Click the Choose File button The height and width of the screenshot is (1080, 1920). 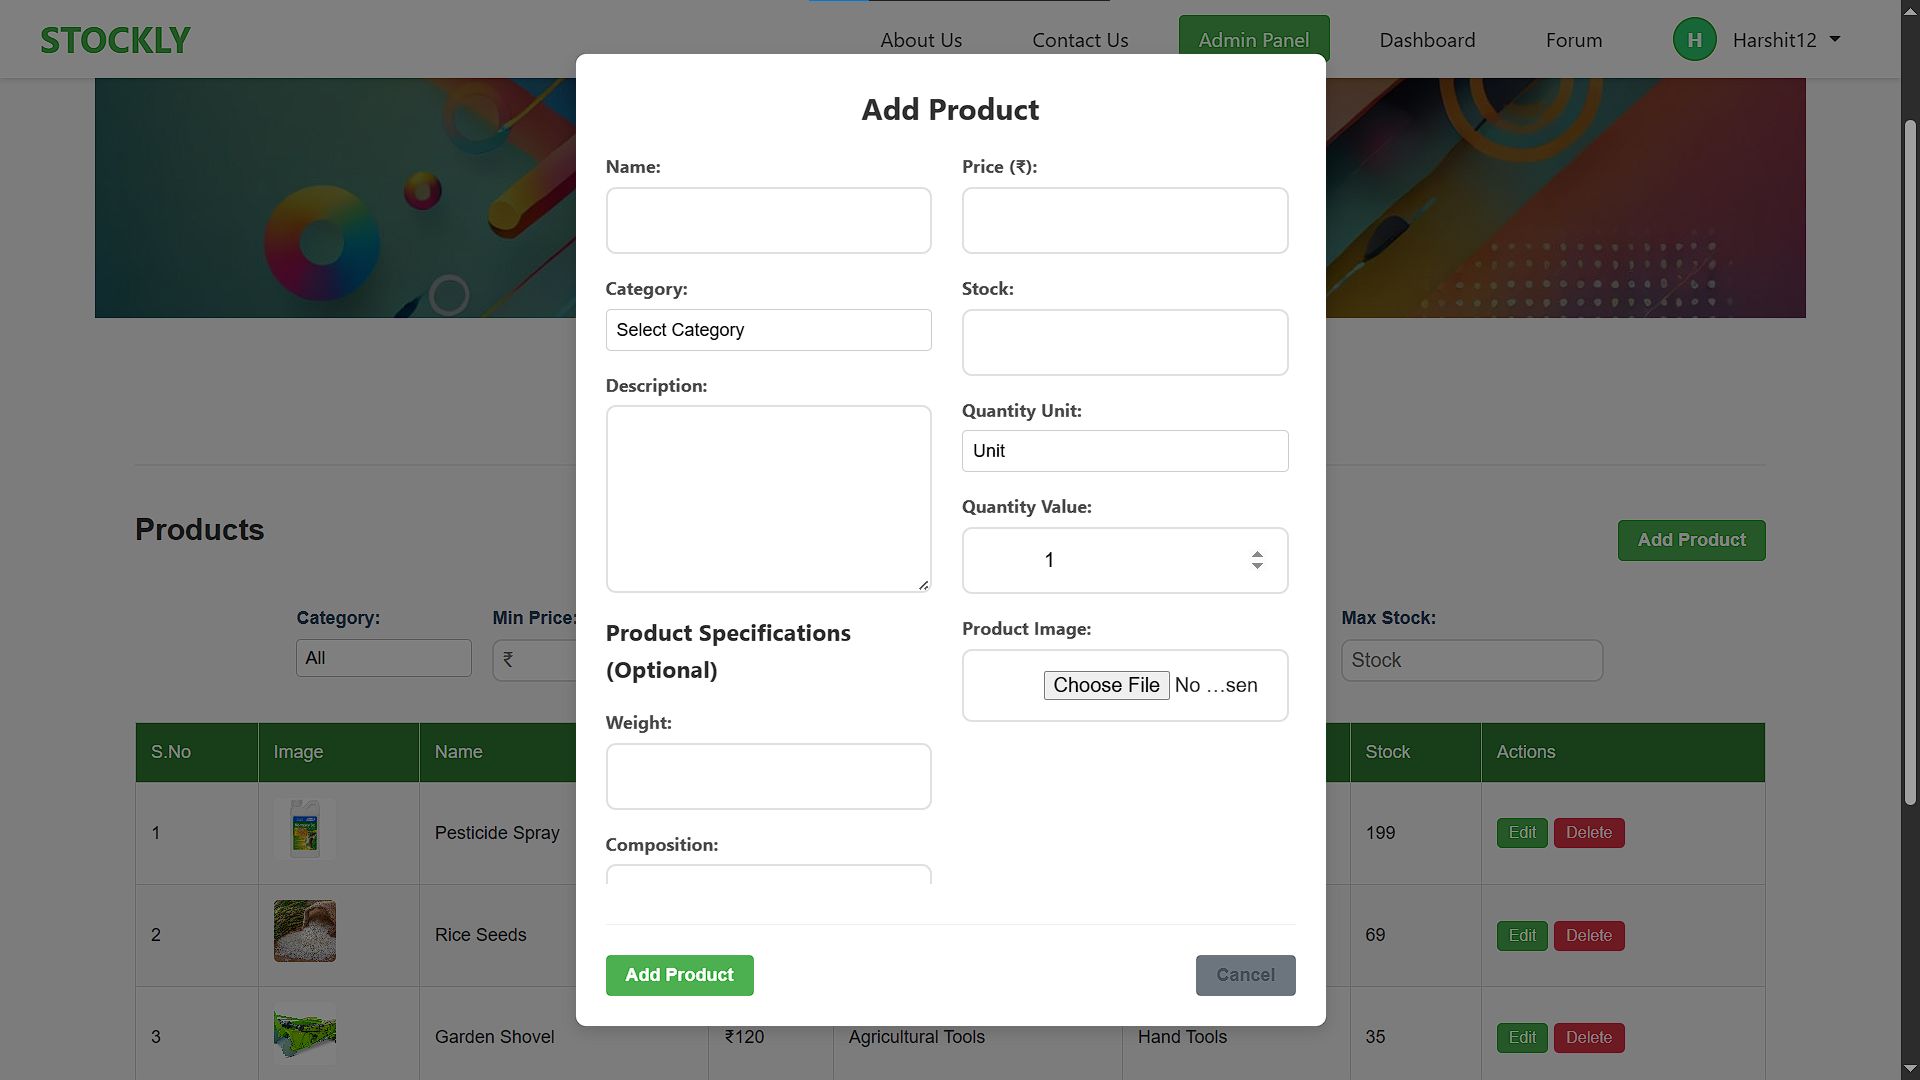click(x=1106, y=685)
